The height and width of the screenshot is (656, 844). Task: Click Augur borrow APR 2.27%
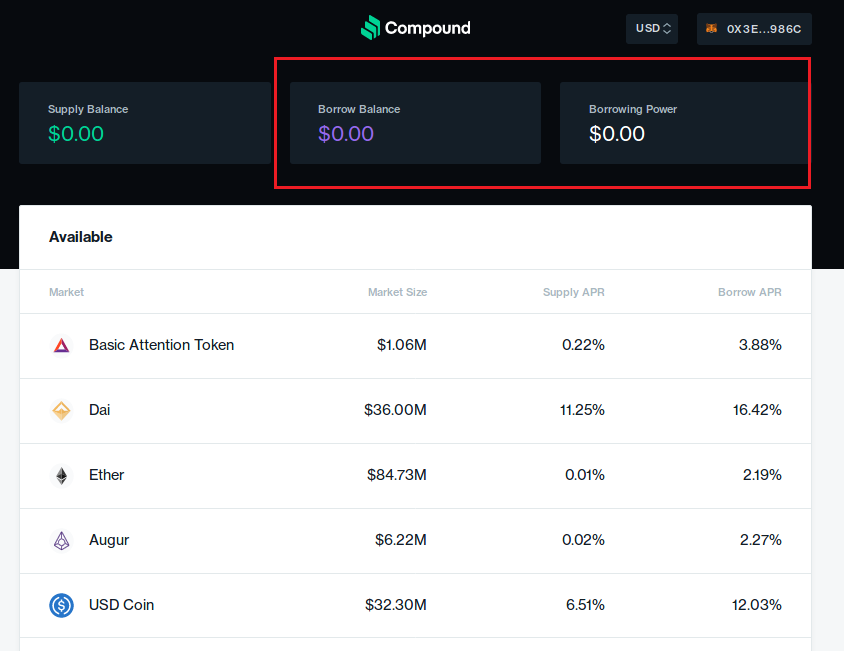[761, 540]
